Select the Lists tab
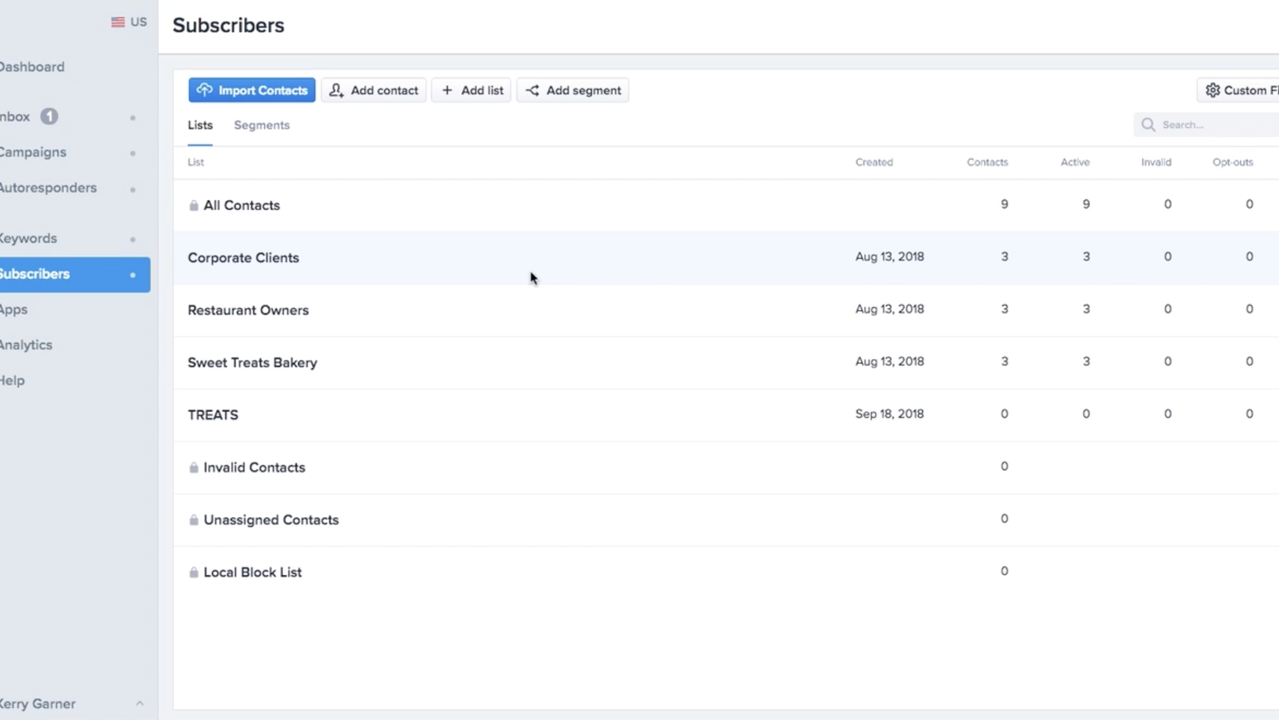This screenshot has height=720, width=1279. (200, 125)
